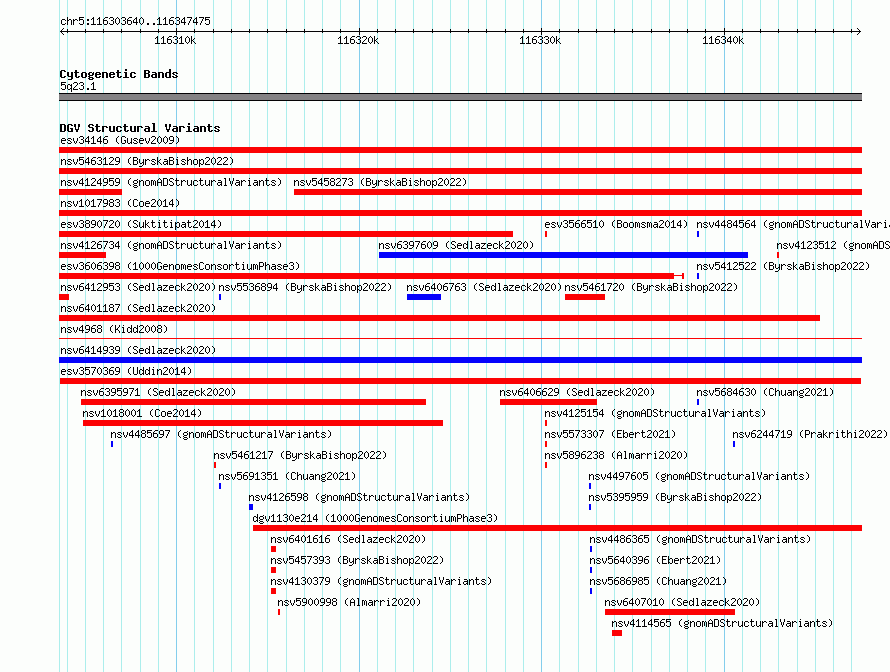890x672 pixels.
Task: Click nsv6244719 (Prakrithi2022) label
Action: (x=810, y=434)
